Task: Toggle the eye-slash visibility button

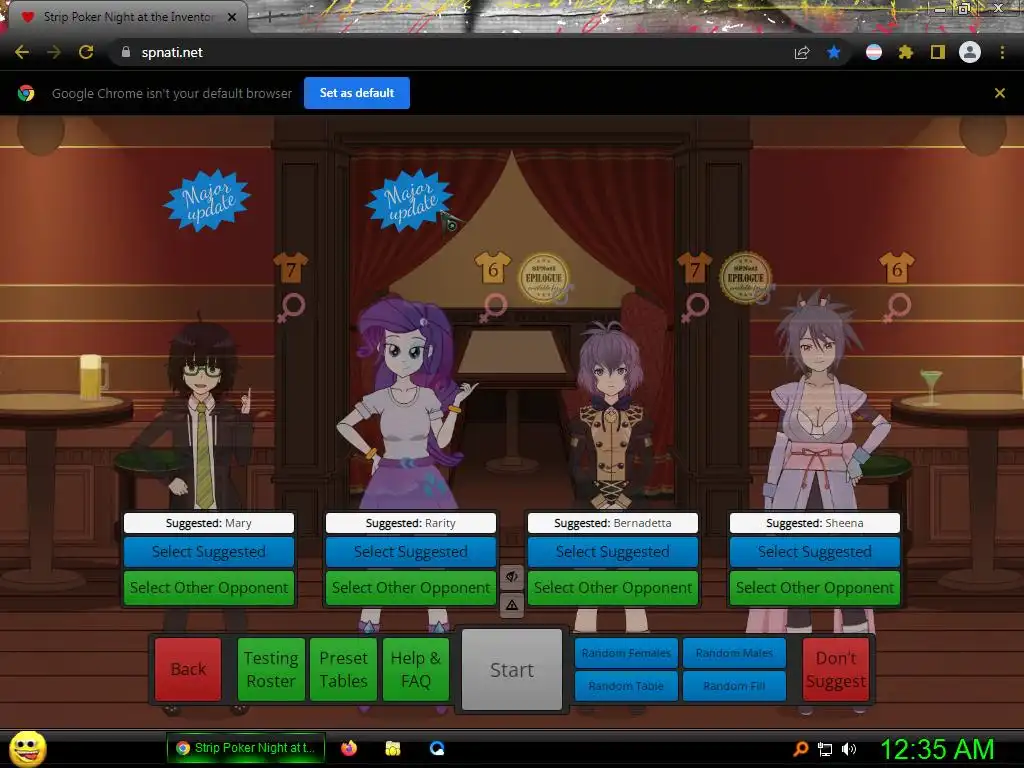Action: pos(512,577)
